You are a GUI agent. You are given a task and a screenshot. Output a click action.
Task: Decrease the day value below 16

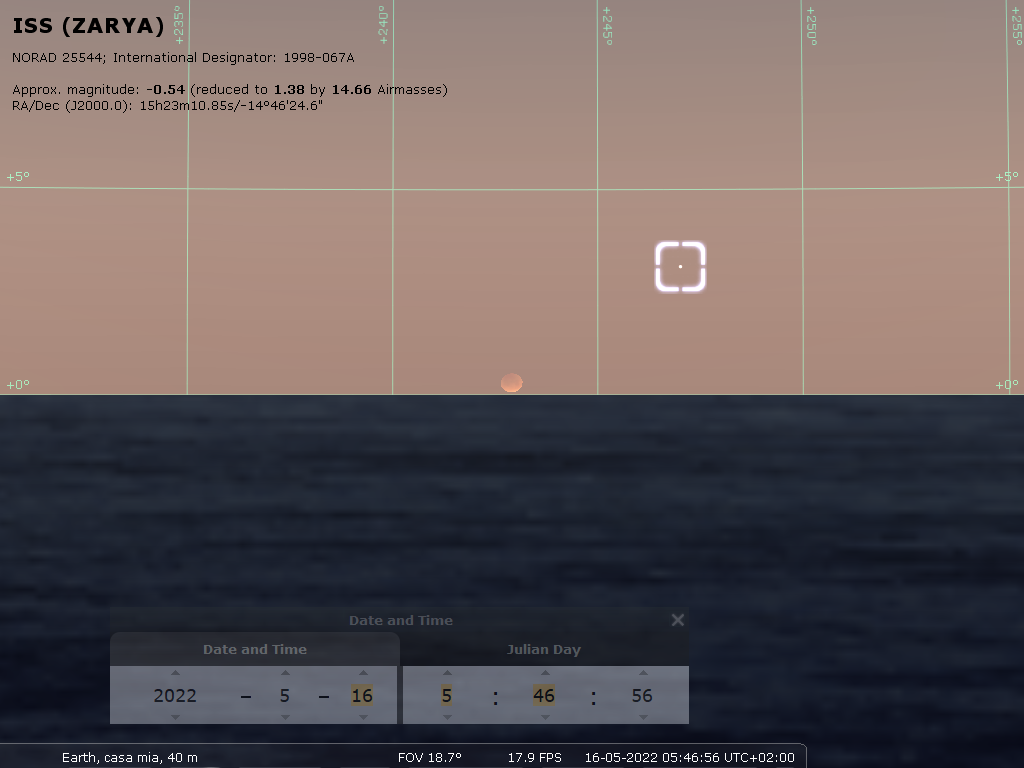[x=363, y=717]
